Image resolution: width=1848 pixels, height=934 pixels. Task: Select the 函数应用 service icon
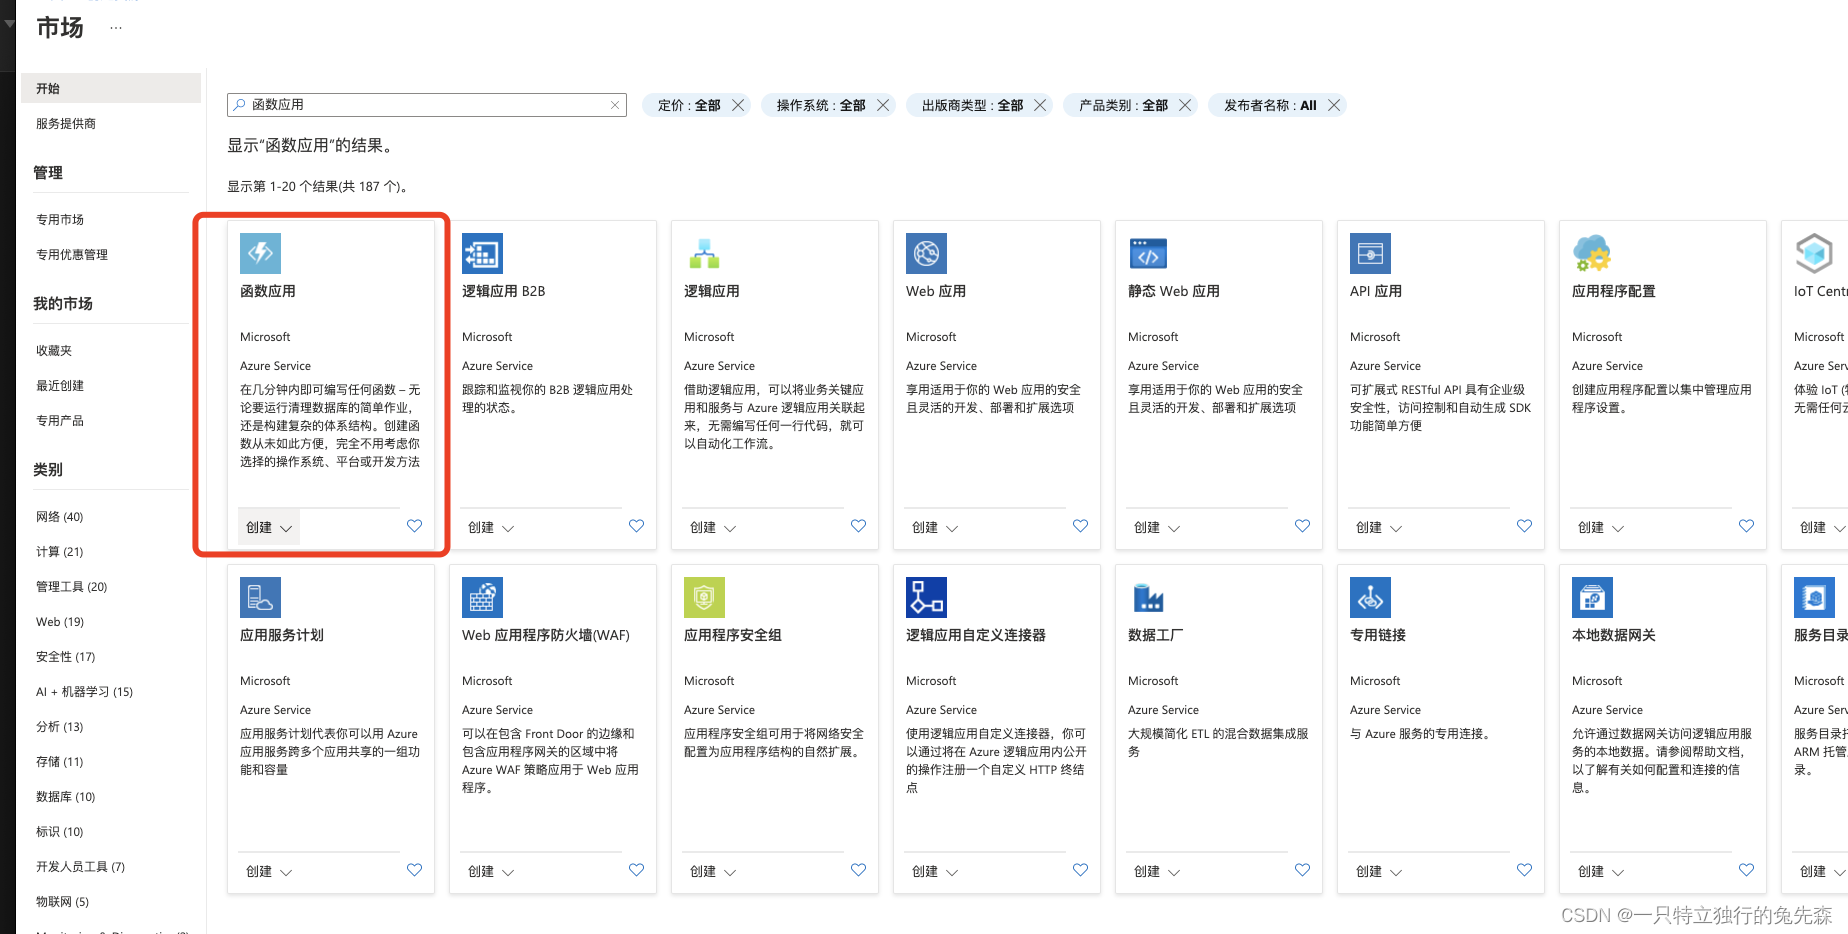pos(260,253)
